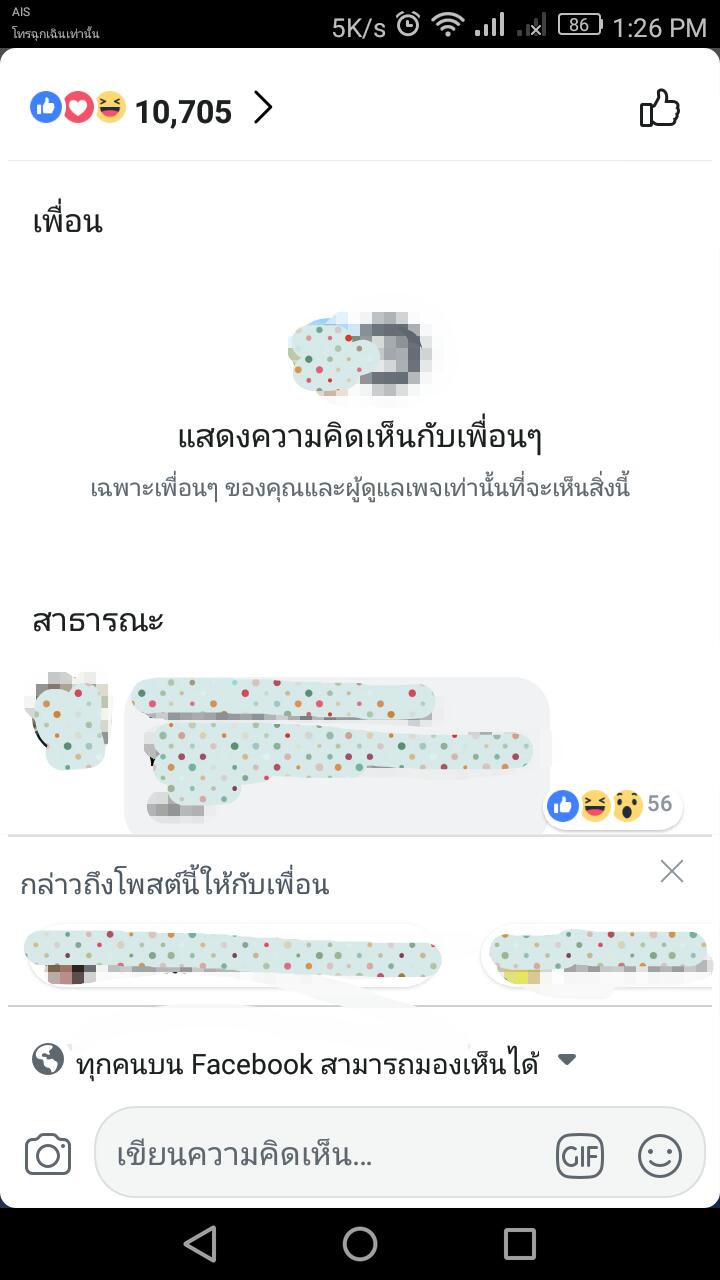
Task: Tap the แสดงความคิดเห็นกับเพื่อนๆ heading
Action: click(x=360, y=437)
